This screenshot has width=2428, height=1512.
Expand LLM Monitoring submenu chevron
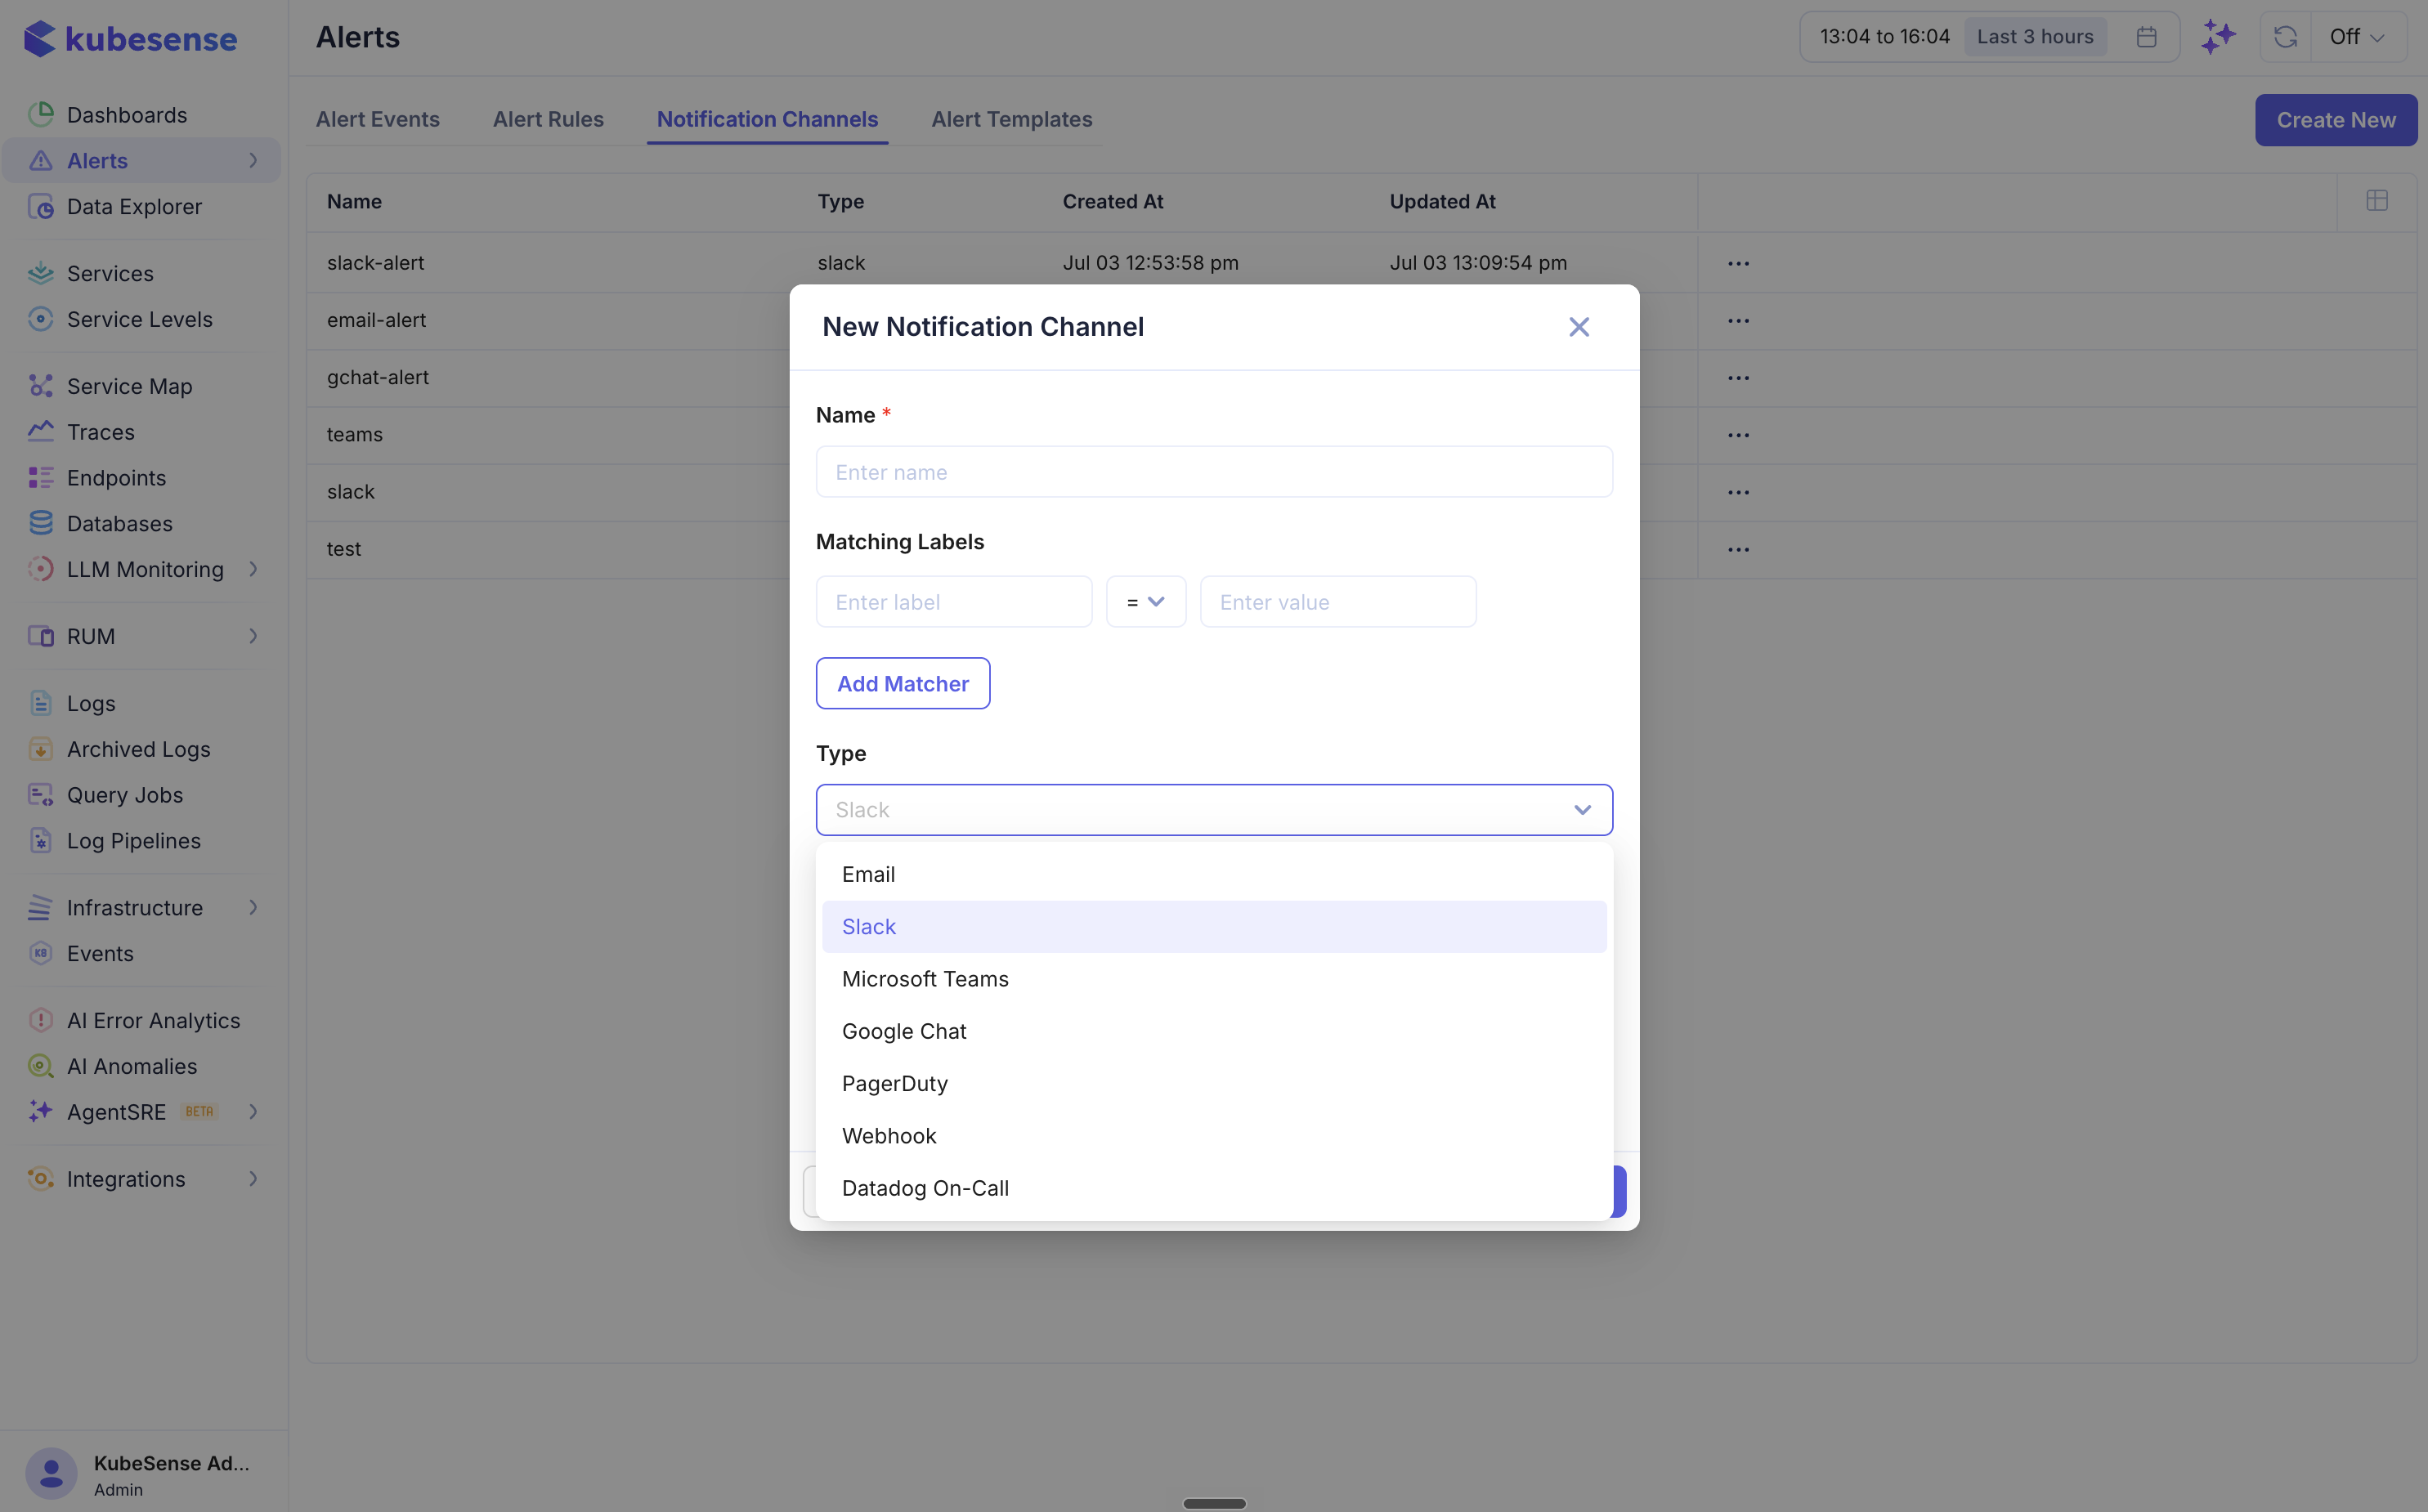pos(253,569)
